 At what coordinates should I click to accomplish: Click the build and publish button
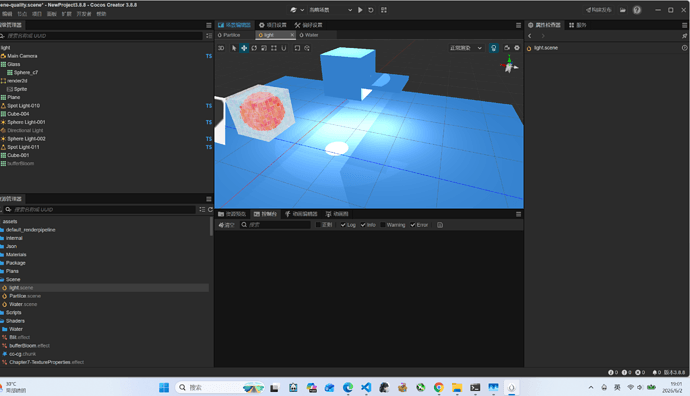pos(598,10)
